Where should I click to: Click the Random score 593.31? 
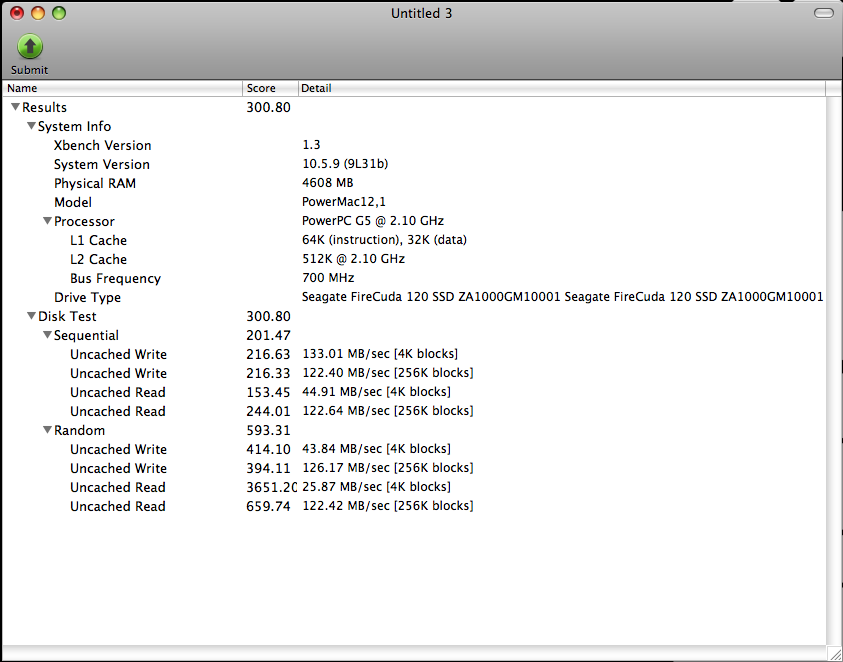[x=268, y=431]
